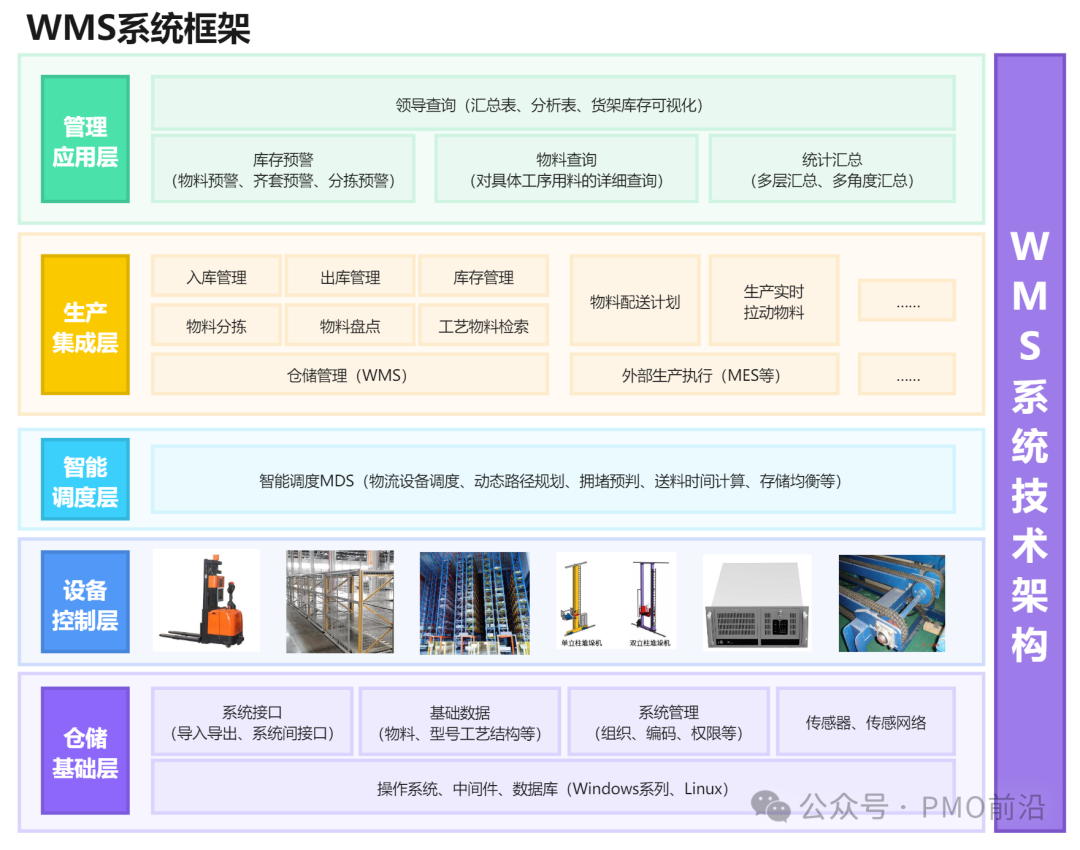Switch to the 管理应用层 layer tab
The image size is (1080, 850).
click(85, 140)
